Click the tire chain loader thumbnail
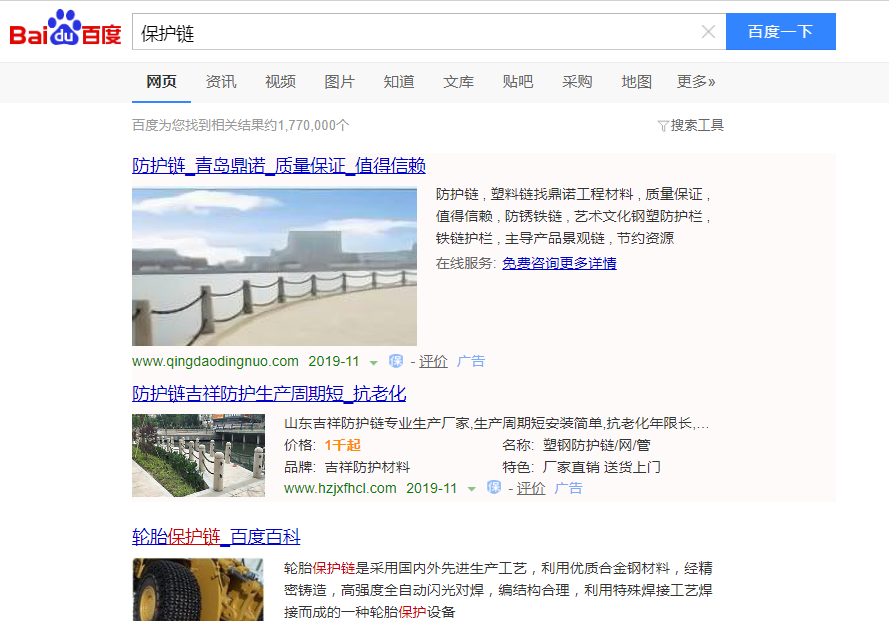Image resolution: width=889 pixels, height=621 pixels. pos(198,590)
